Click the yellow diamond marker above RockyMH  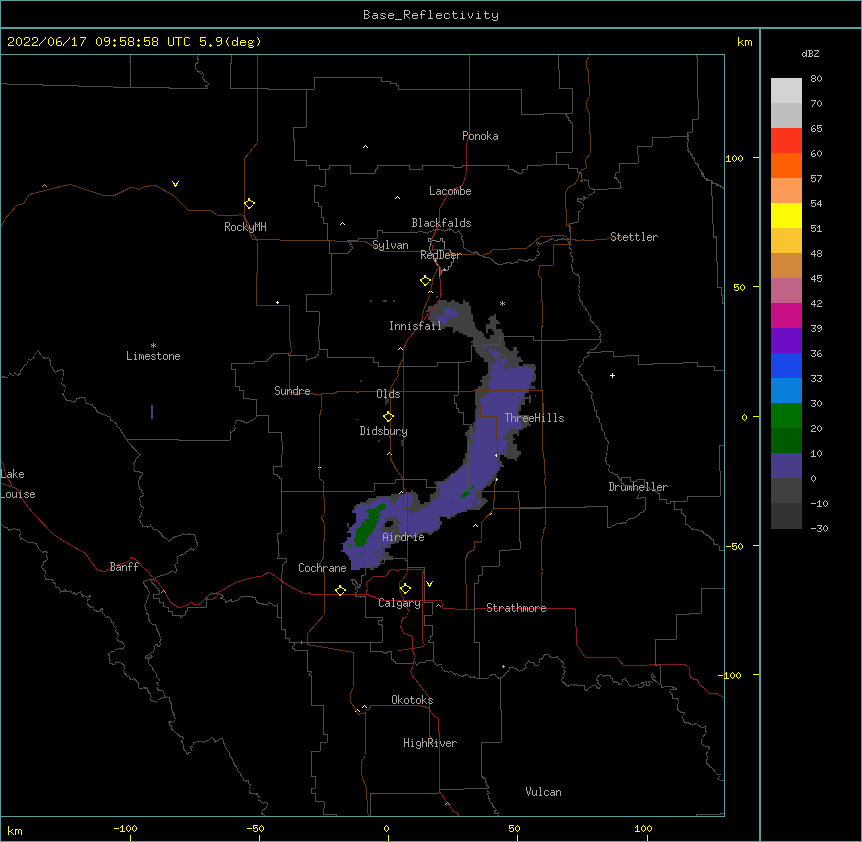pyautogui.click(x=250, y=203)
